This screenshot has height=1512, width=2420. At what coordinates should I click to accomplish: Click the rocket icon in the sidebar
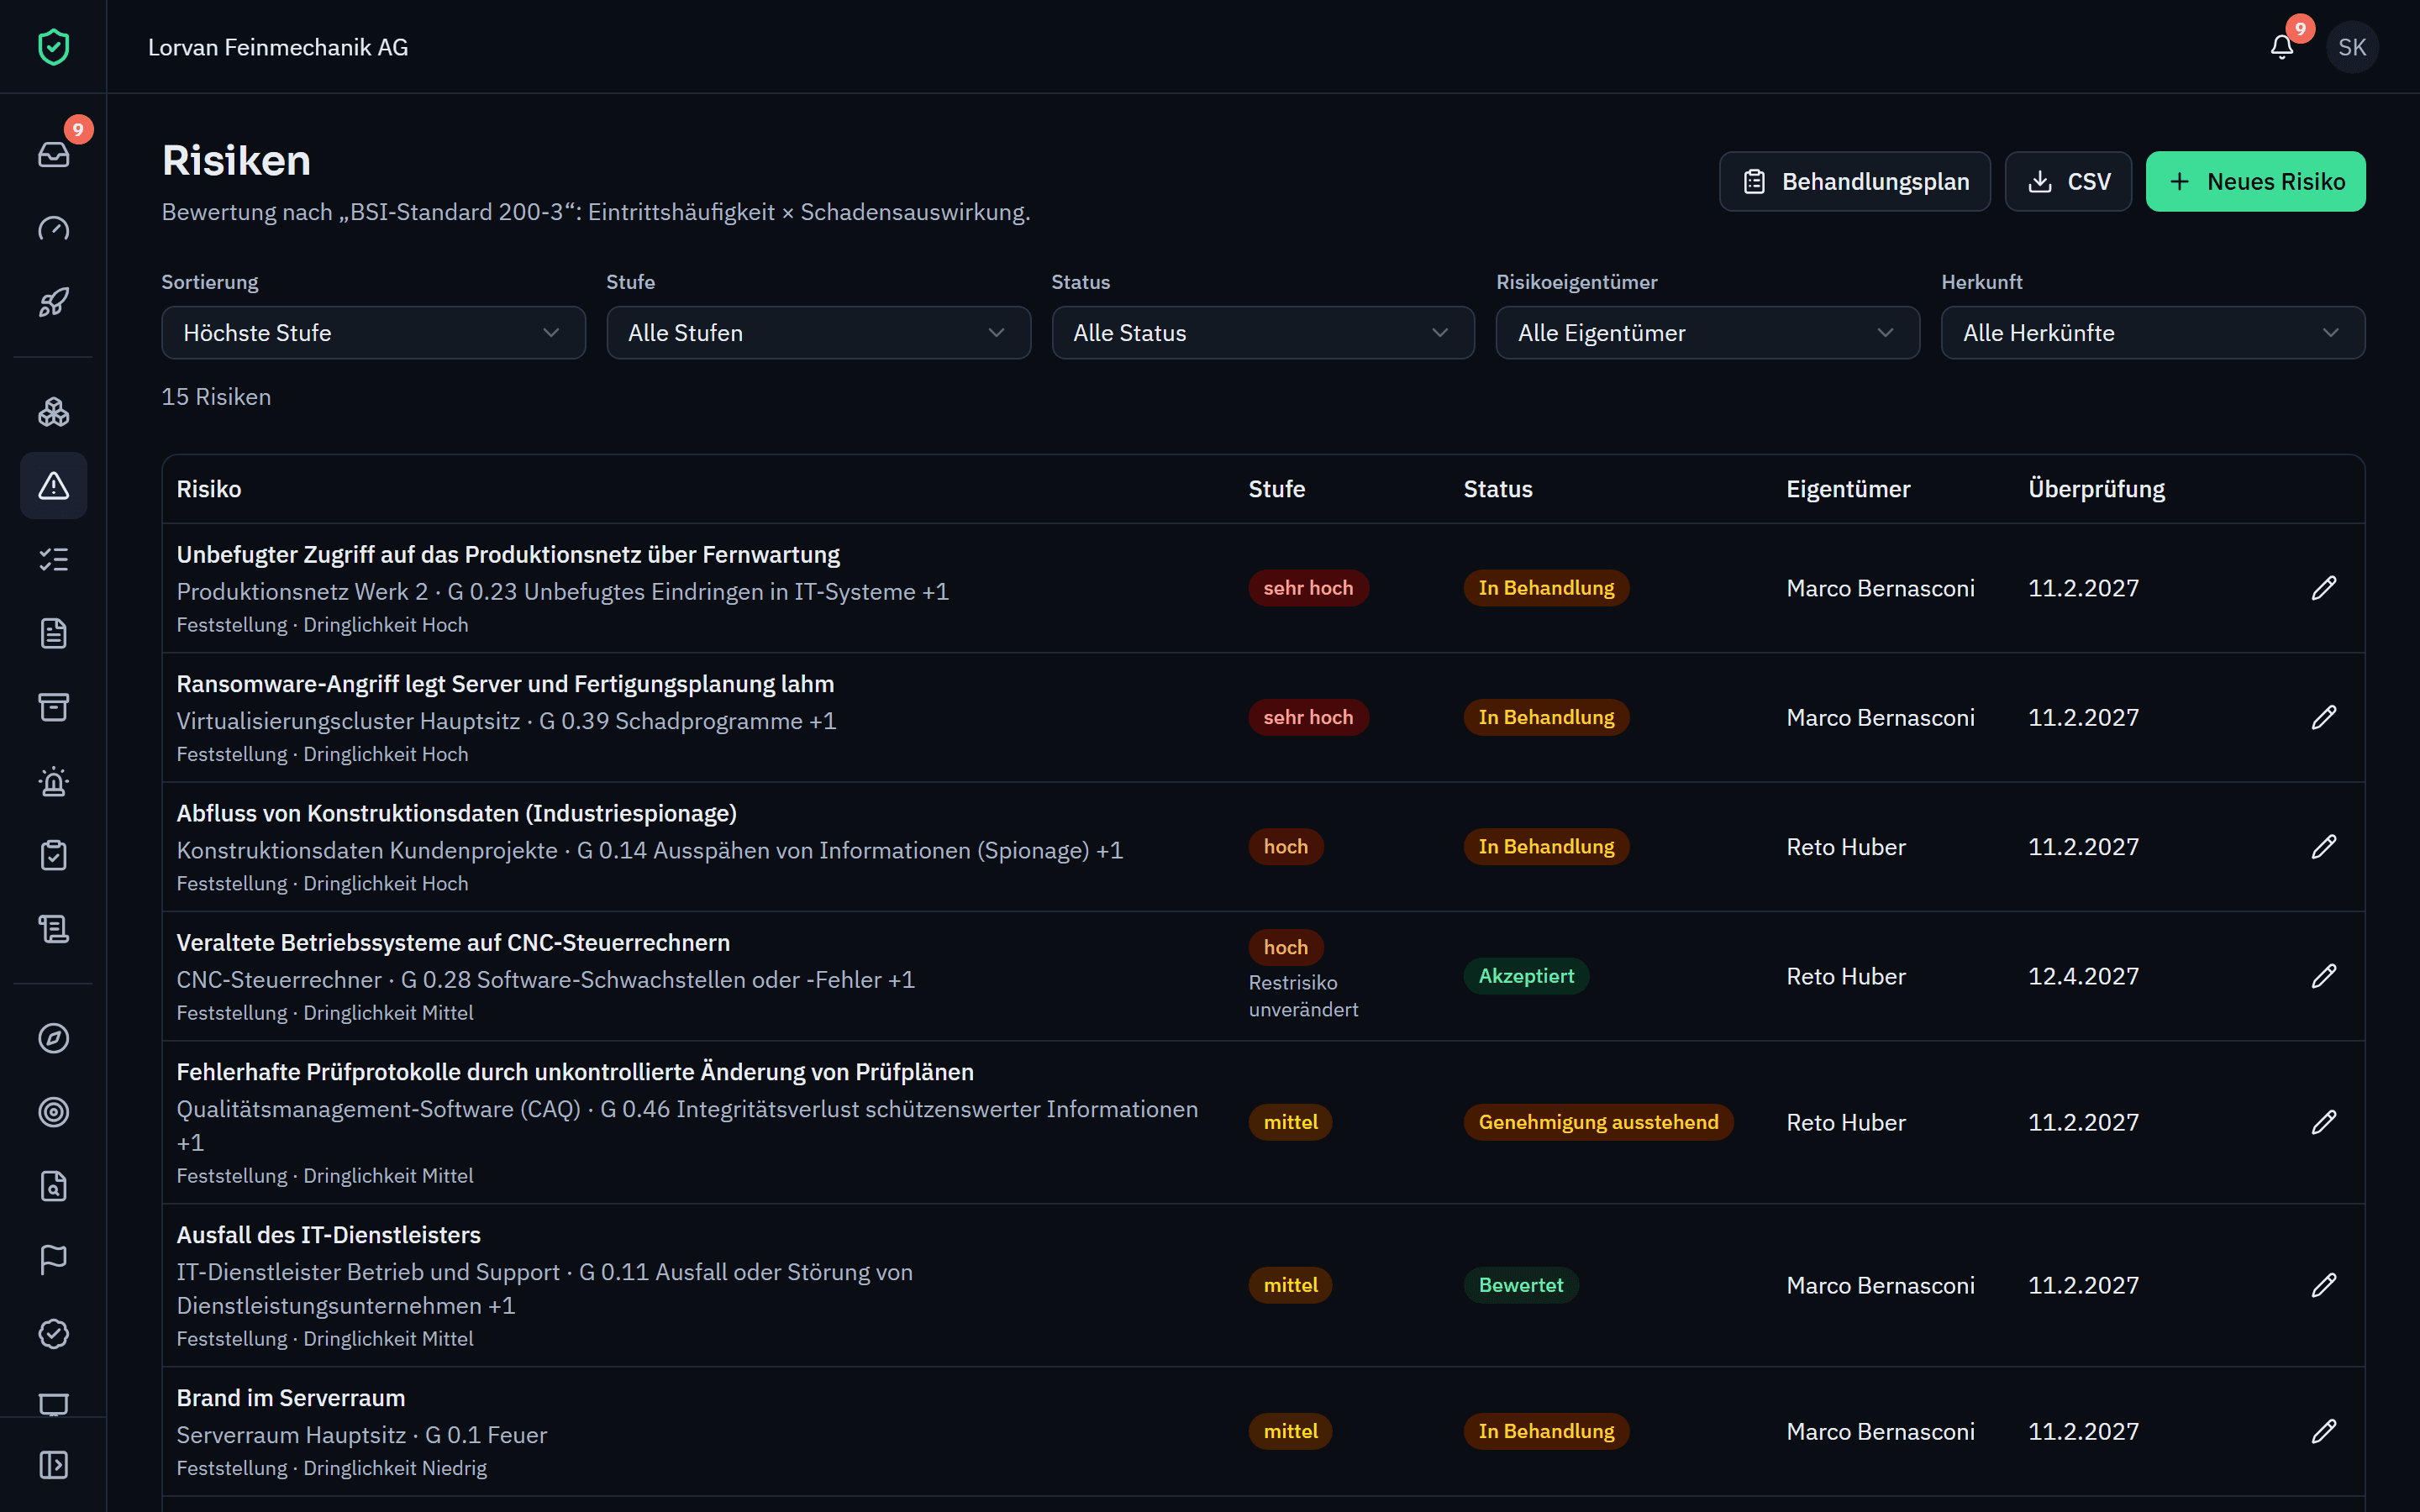53,302
